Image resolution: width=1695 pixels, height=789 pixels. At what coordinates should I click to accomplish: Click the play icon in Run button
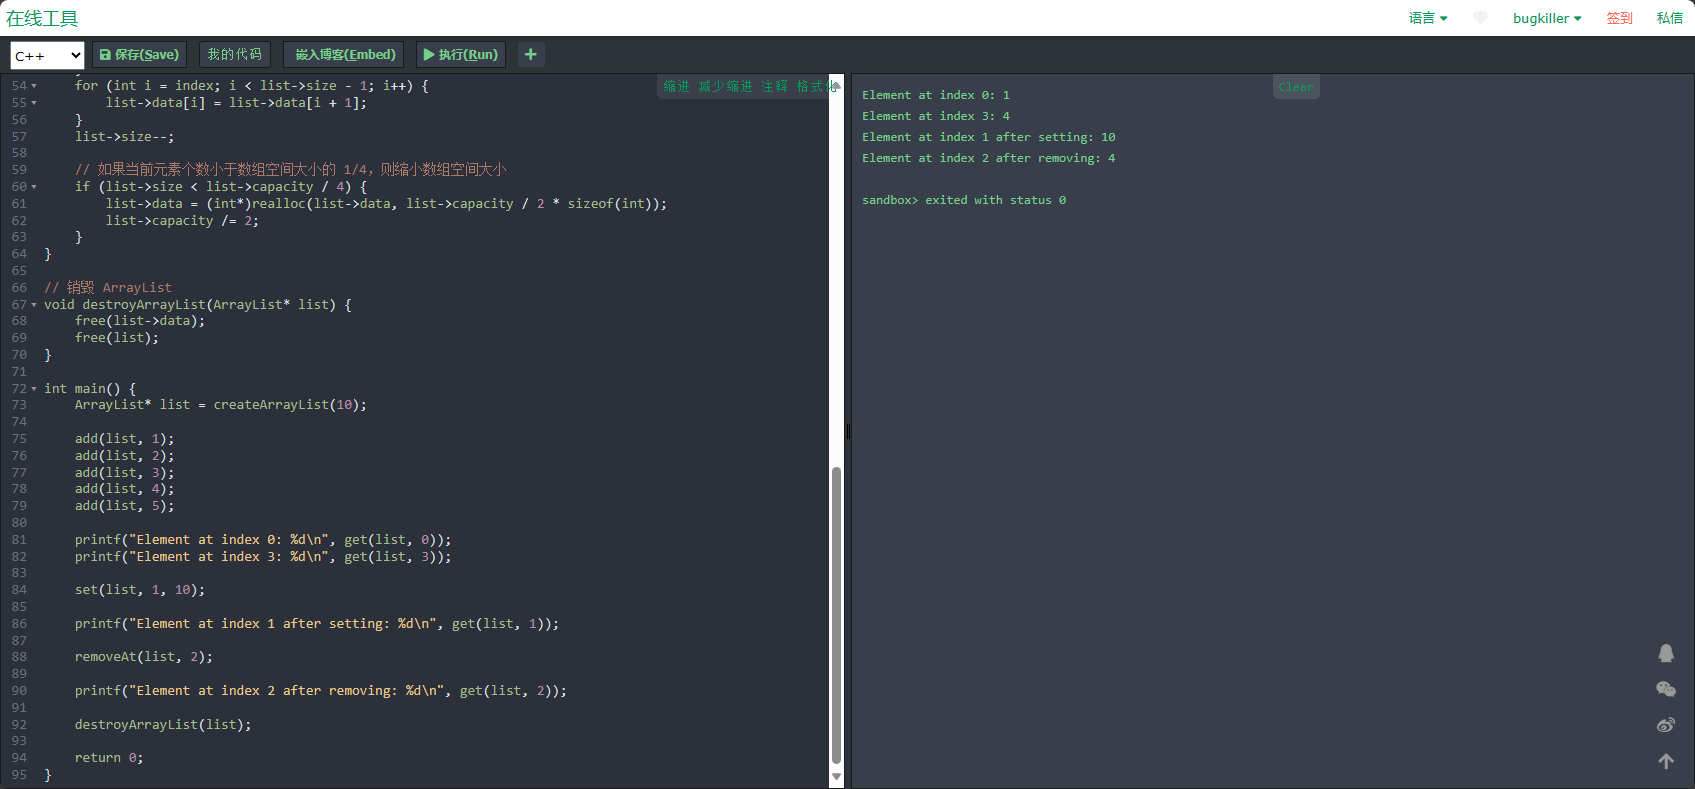tap(429, 54)
